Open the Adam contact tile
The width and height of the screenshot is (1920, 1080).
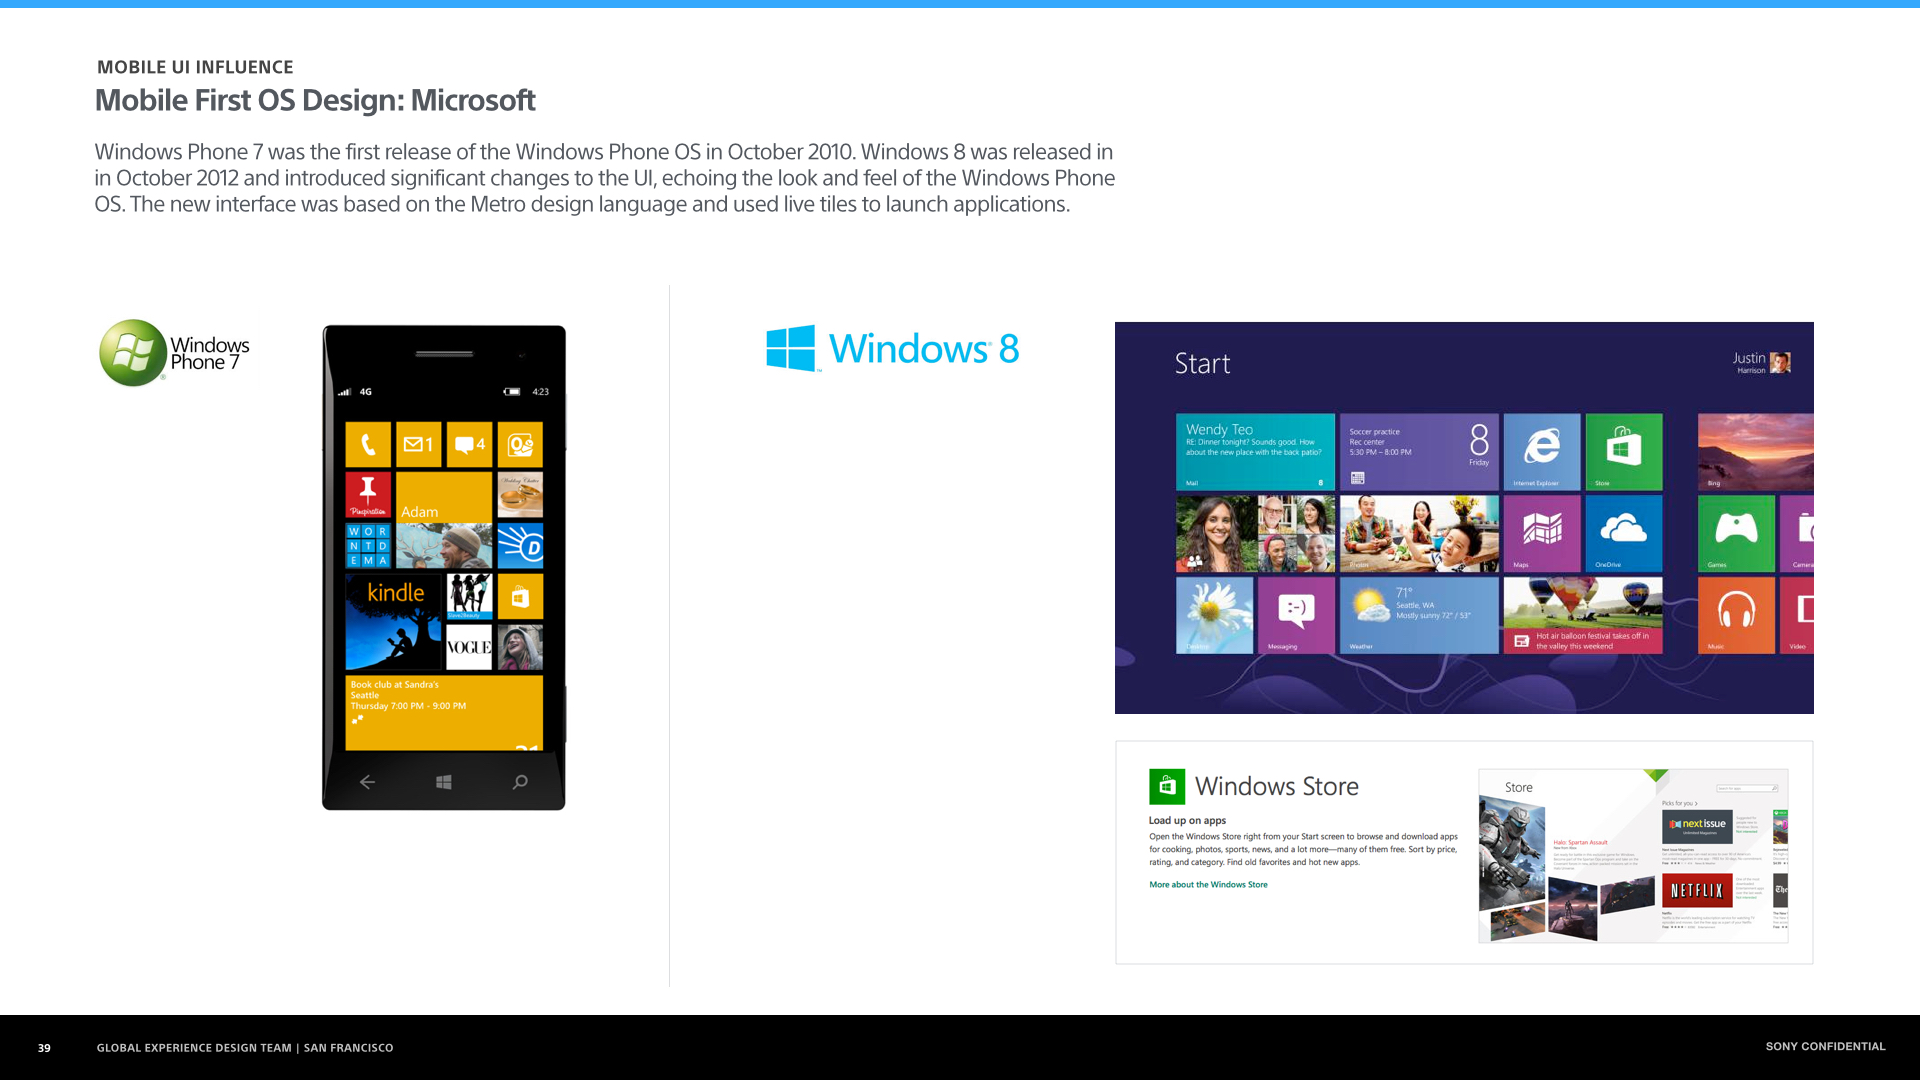click(444, 520)
